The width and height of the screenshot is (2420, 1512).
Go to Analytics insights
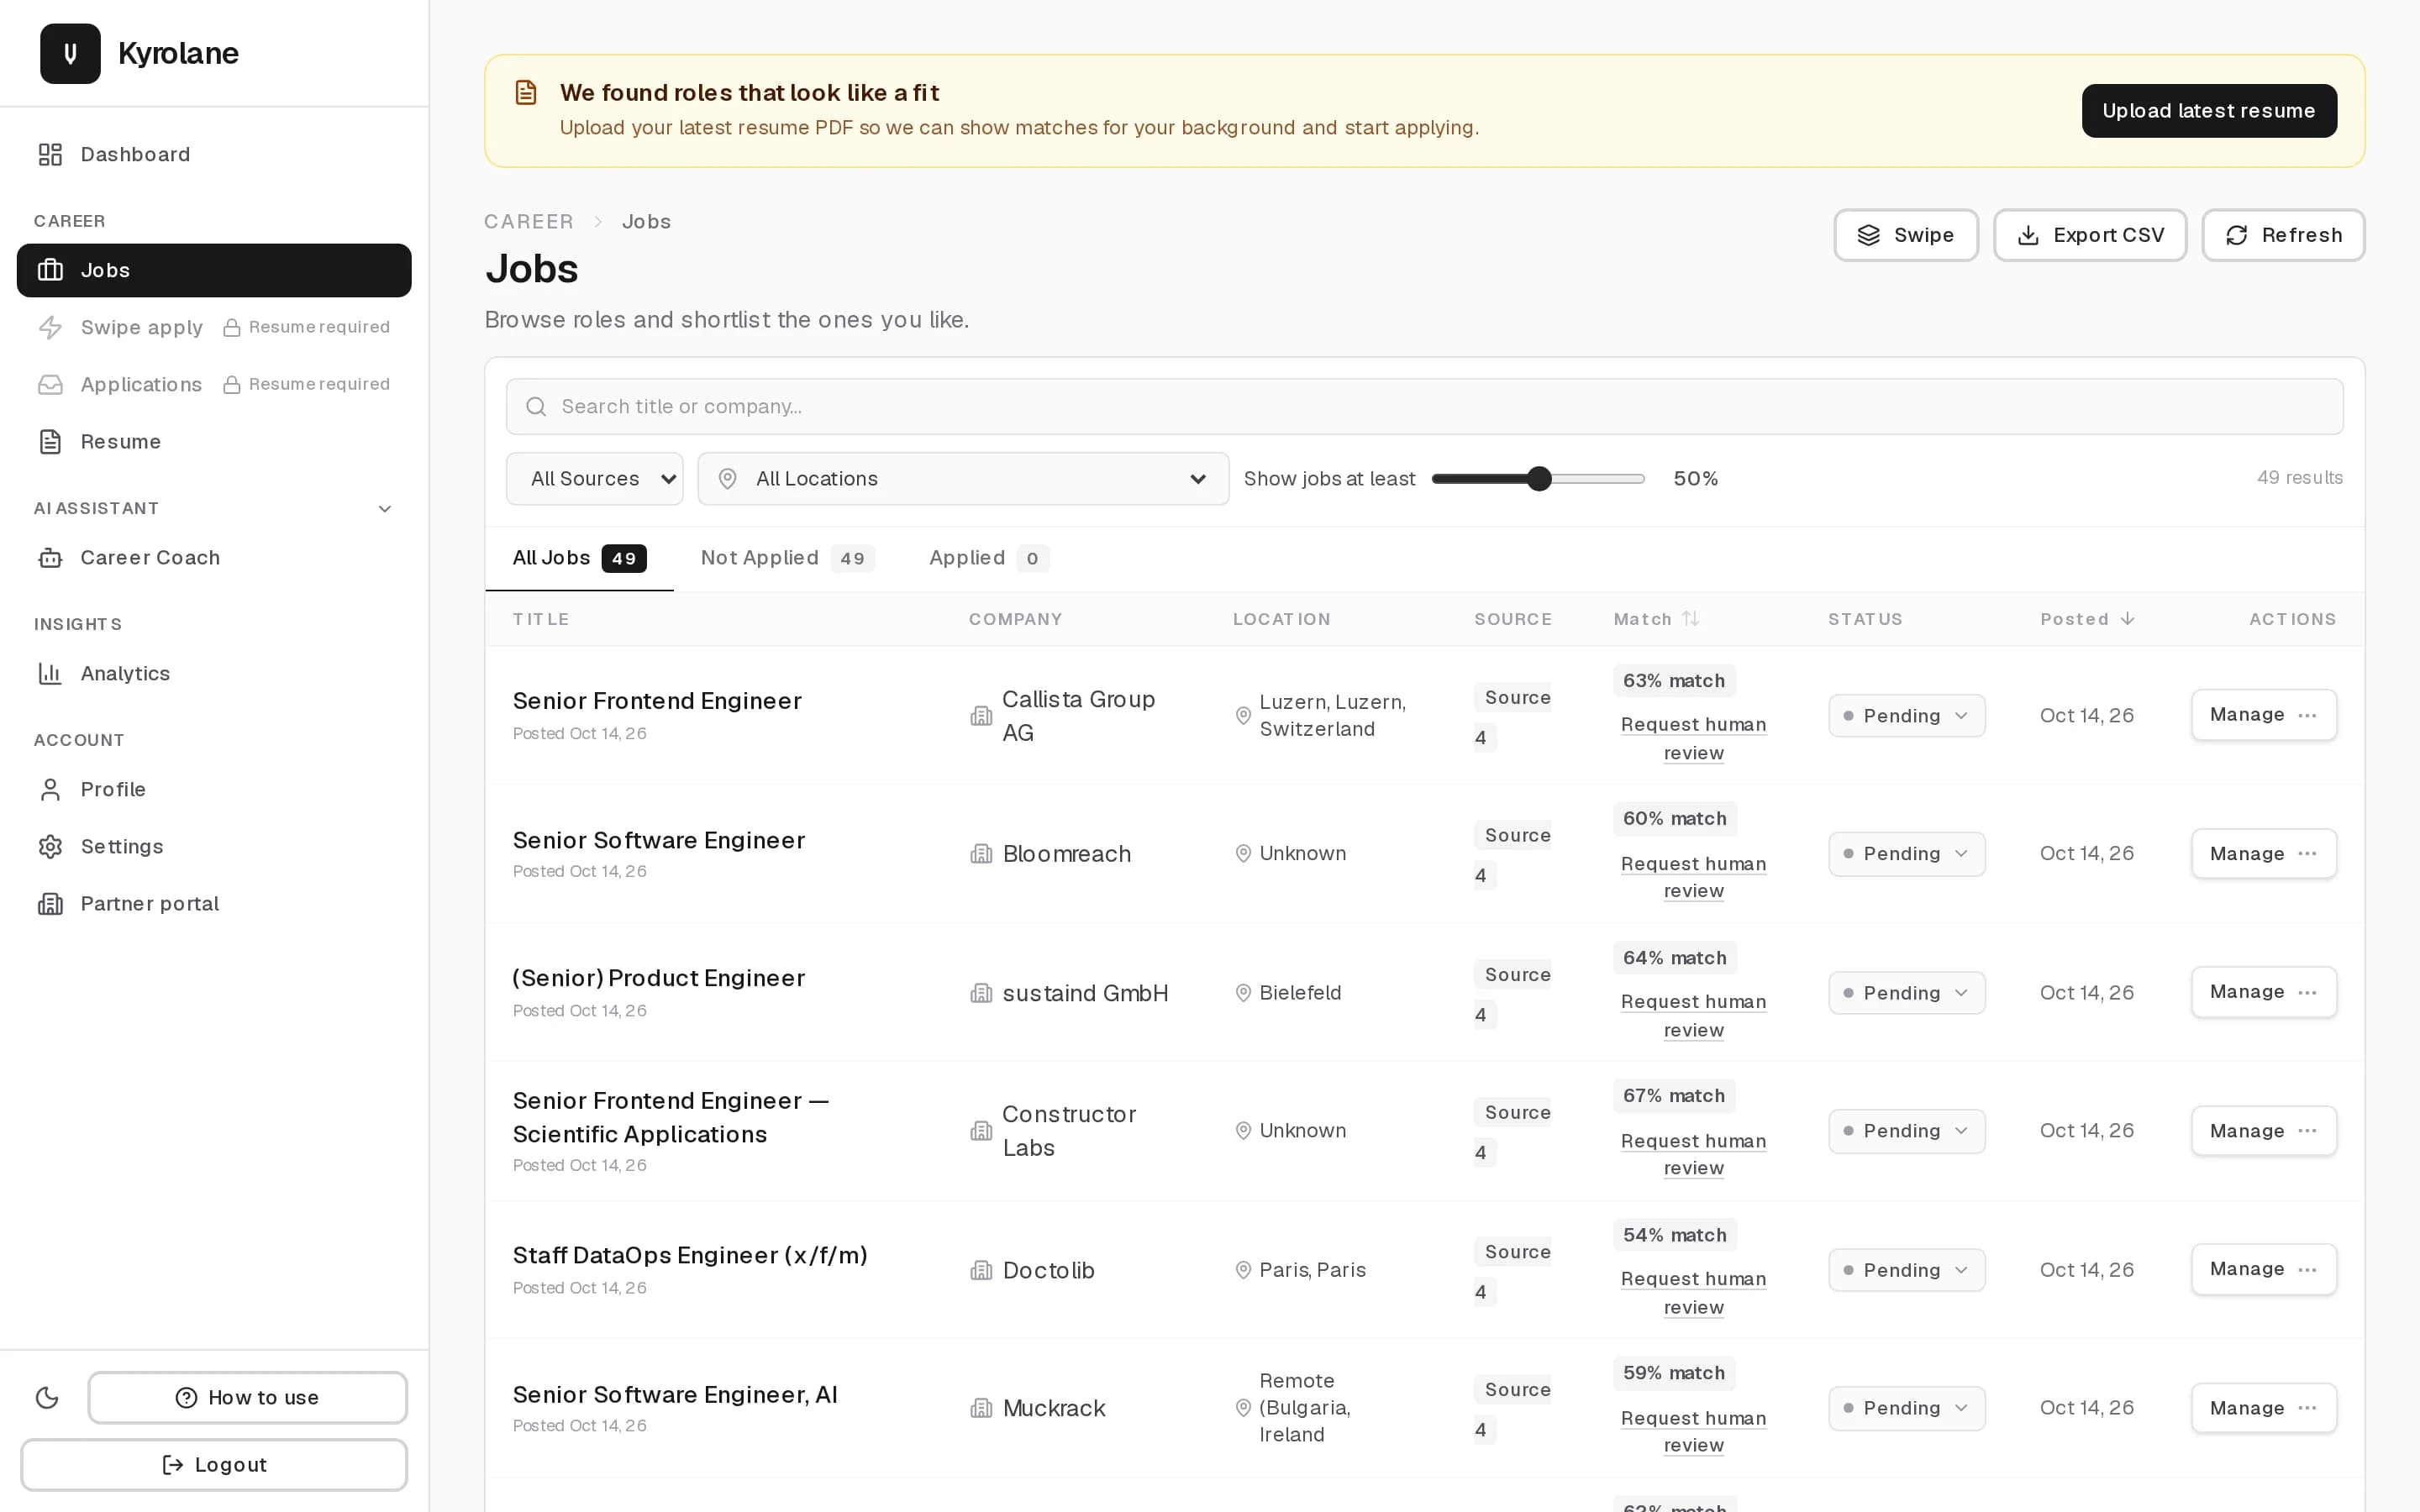(x=214, y=674)
